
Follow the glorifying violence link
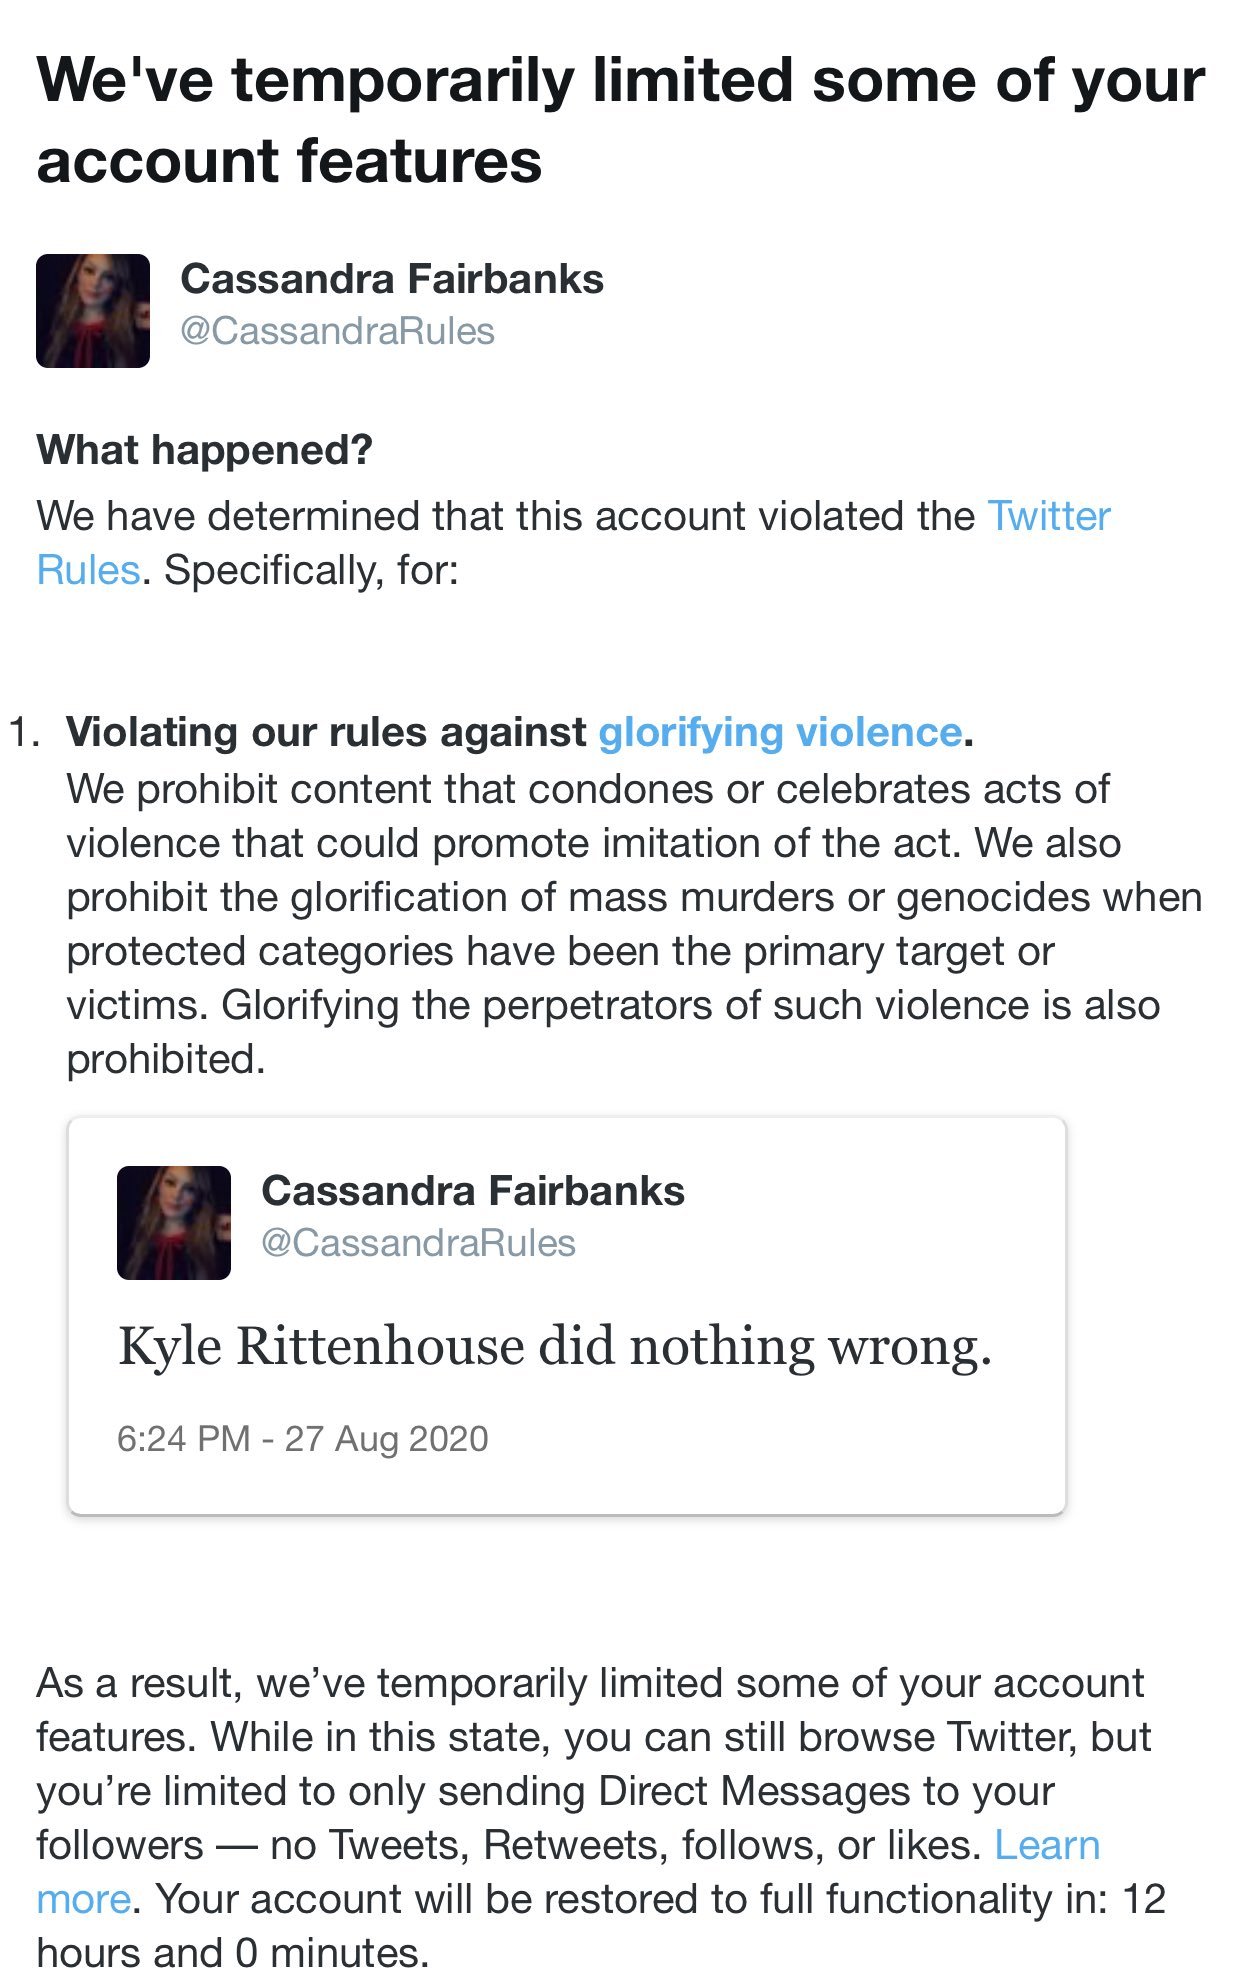pyautogui.click(x=780, y=733)
